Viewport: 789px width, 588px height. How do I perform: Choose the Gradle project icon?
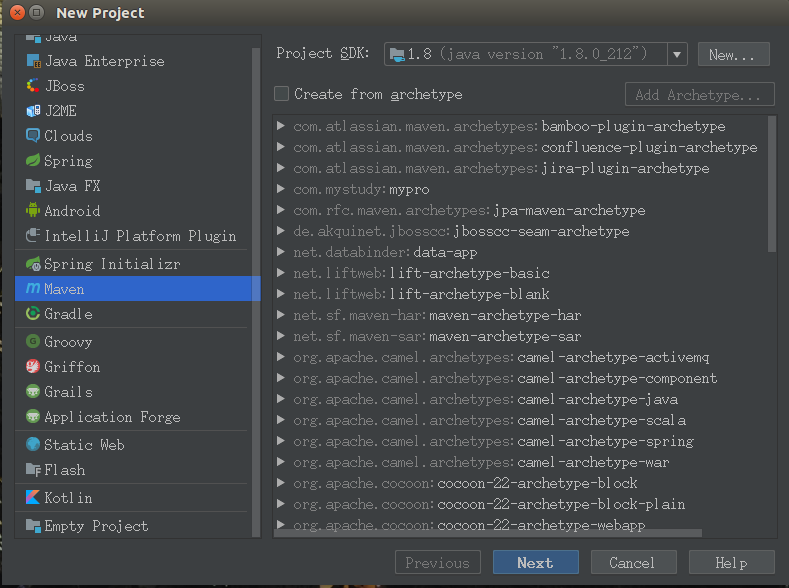33,313
